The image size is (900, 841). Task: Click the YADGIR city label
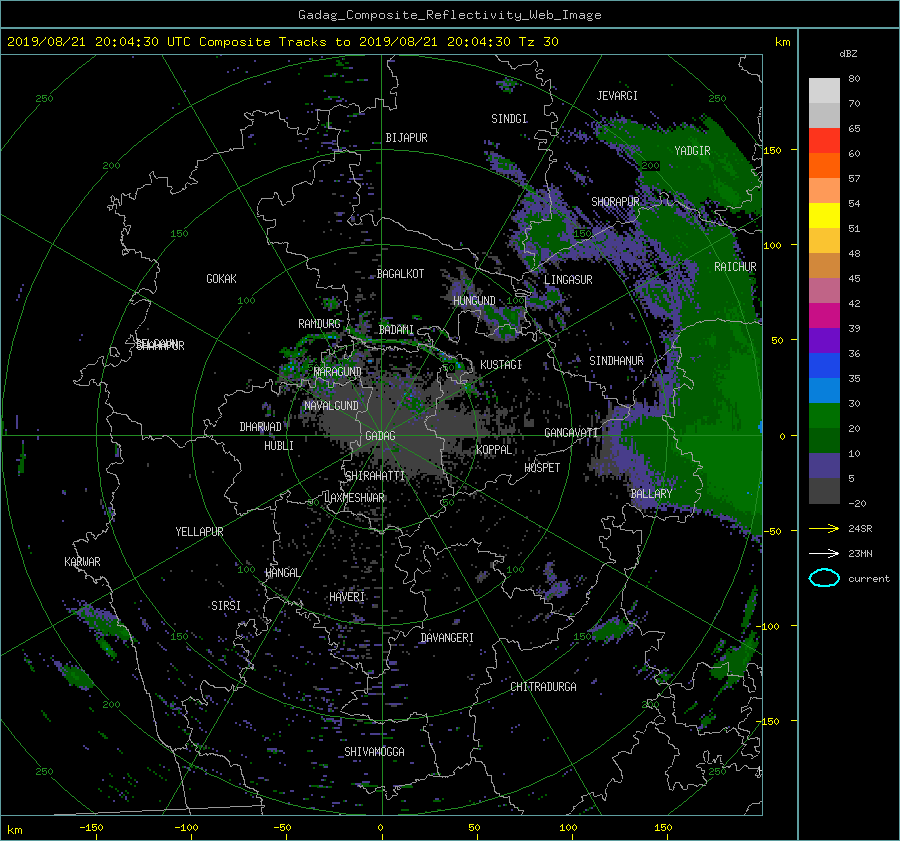pos(692,150)
